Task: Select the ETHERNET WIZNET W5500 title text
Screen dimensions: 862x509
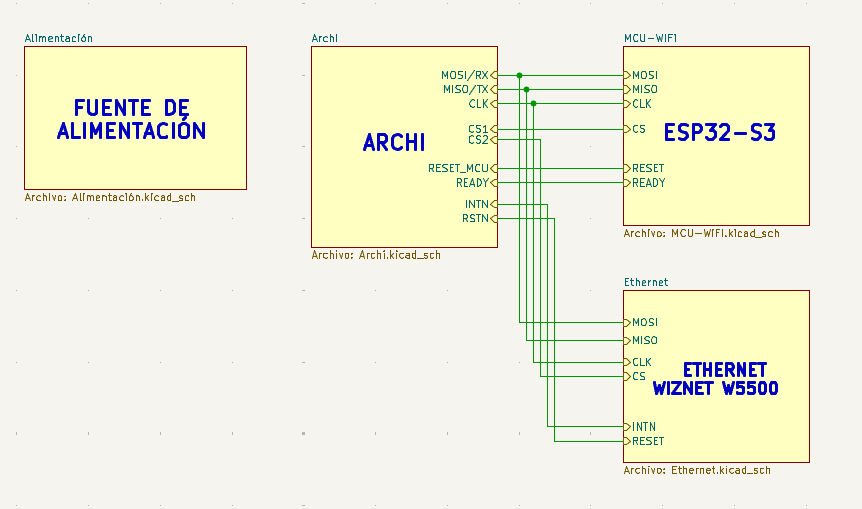Action: (x=716, y=379)
